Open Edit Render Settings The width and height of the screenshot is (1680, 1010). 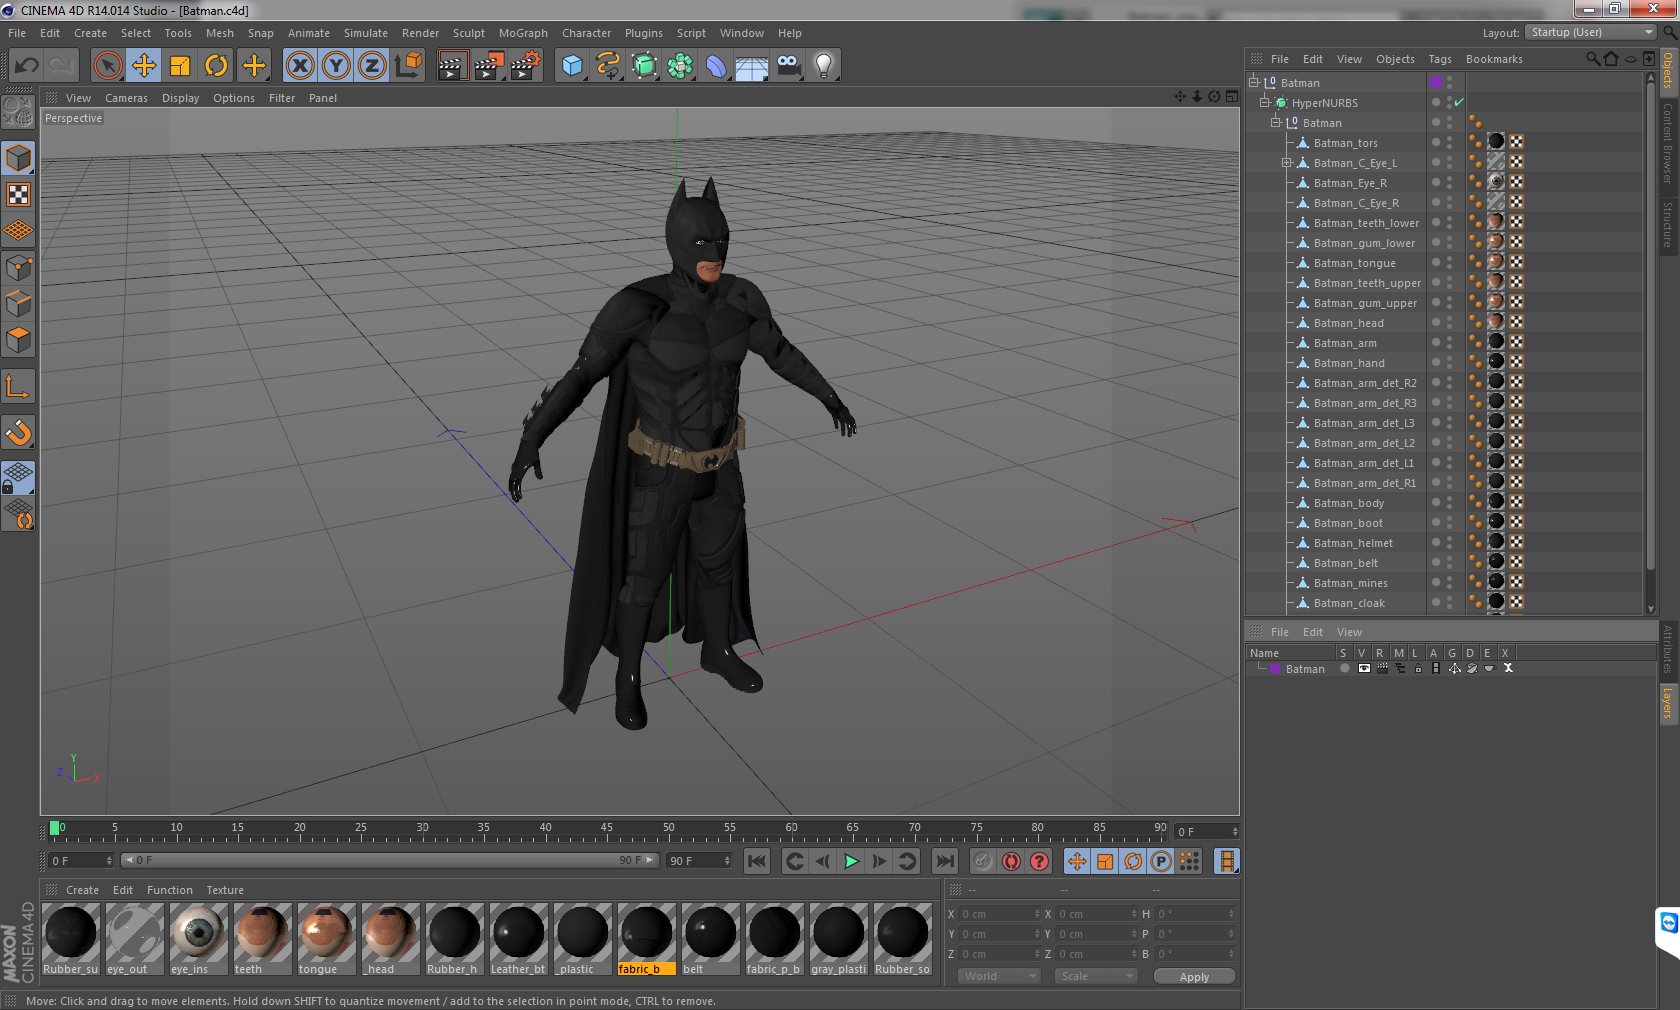pos(526,66)
